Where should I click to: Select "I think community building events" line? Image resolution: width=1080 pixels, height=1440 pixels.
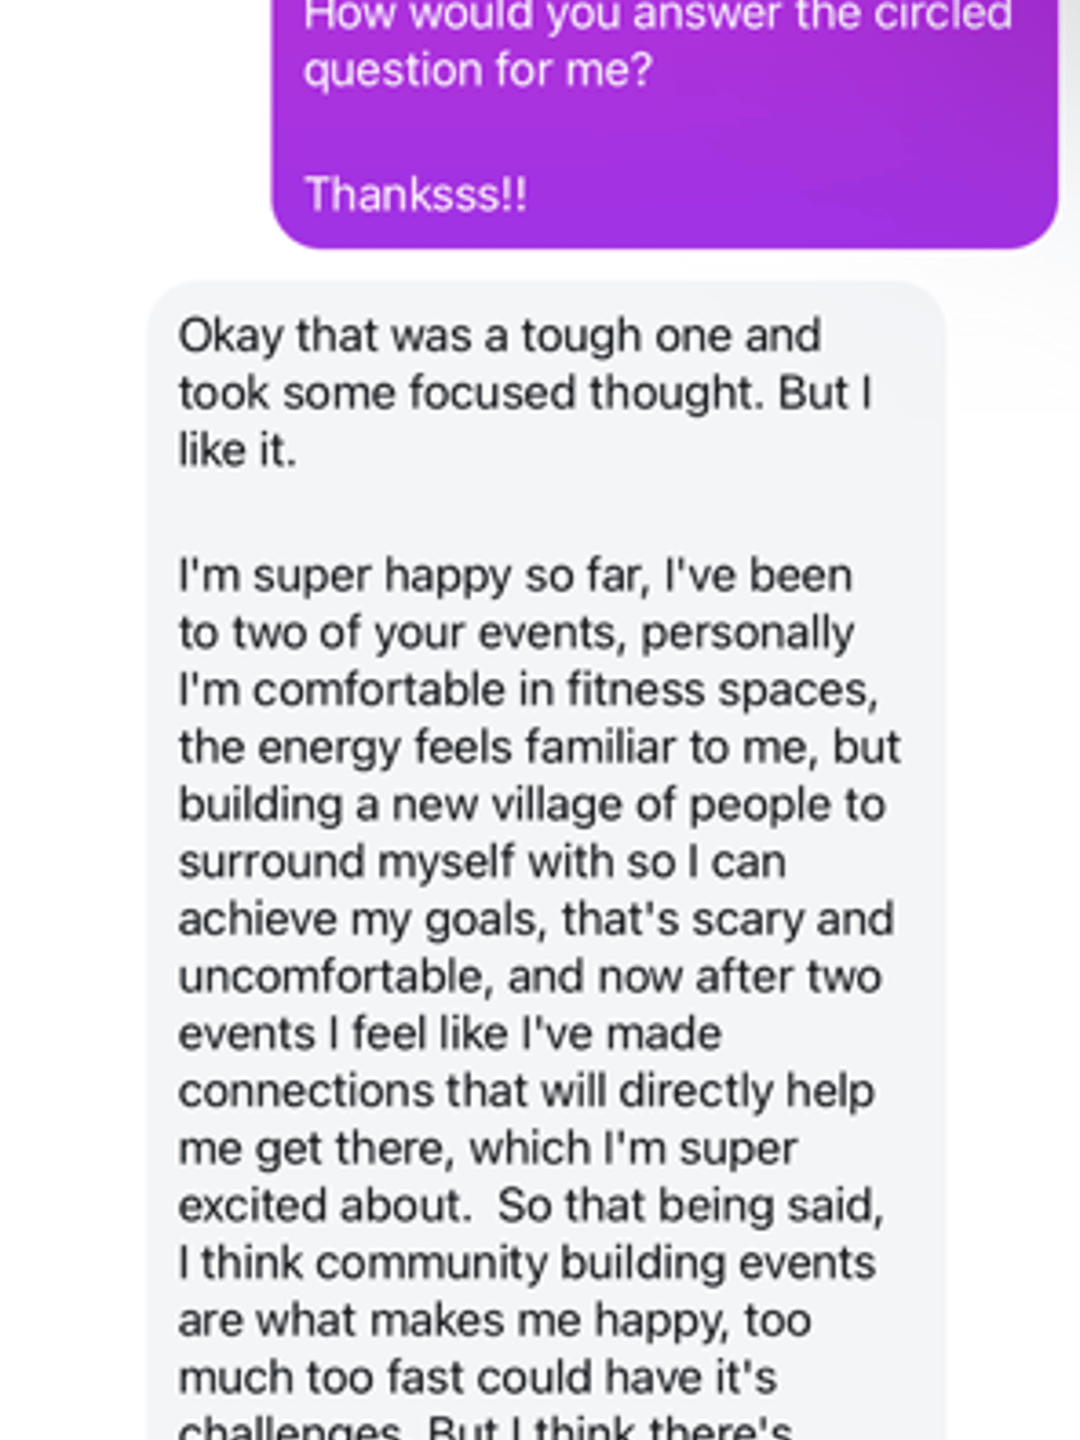point(527,1263)
